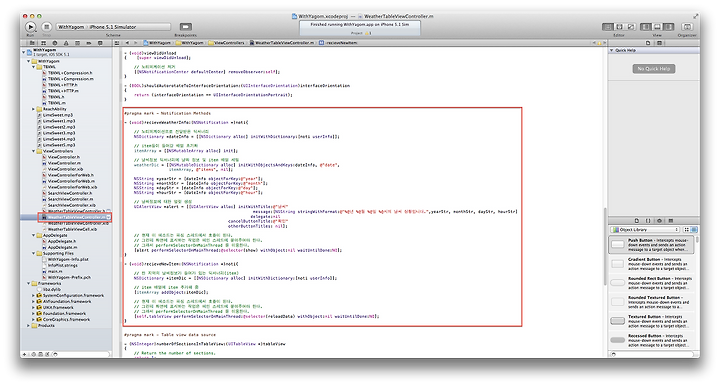The width and height of the screenshot is (720, 386).
Task: Choose the iPhone 5.1 Simulator destination
Action: [x=113, y=27]
